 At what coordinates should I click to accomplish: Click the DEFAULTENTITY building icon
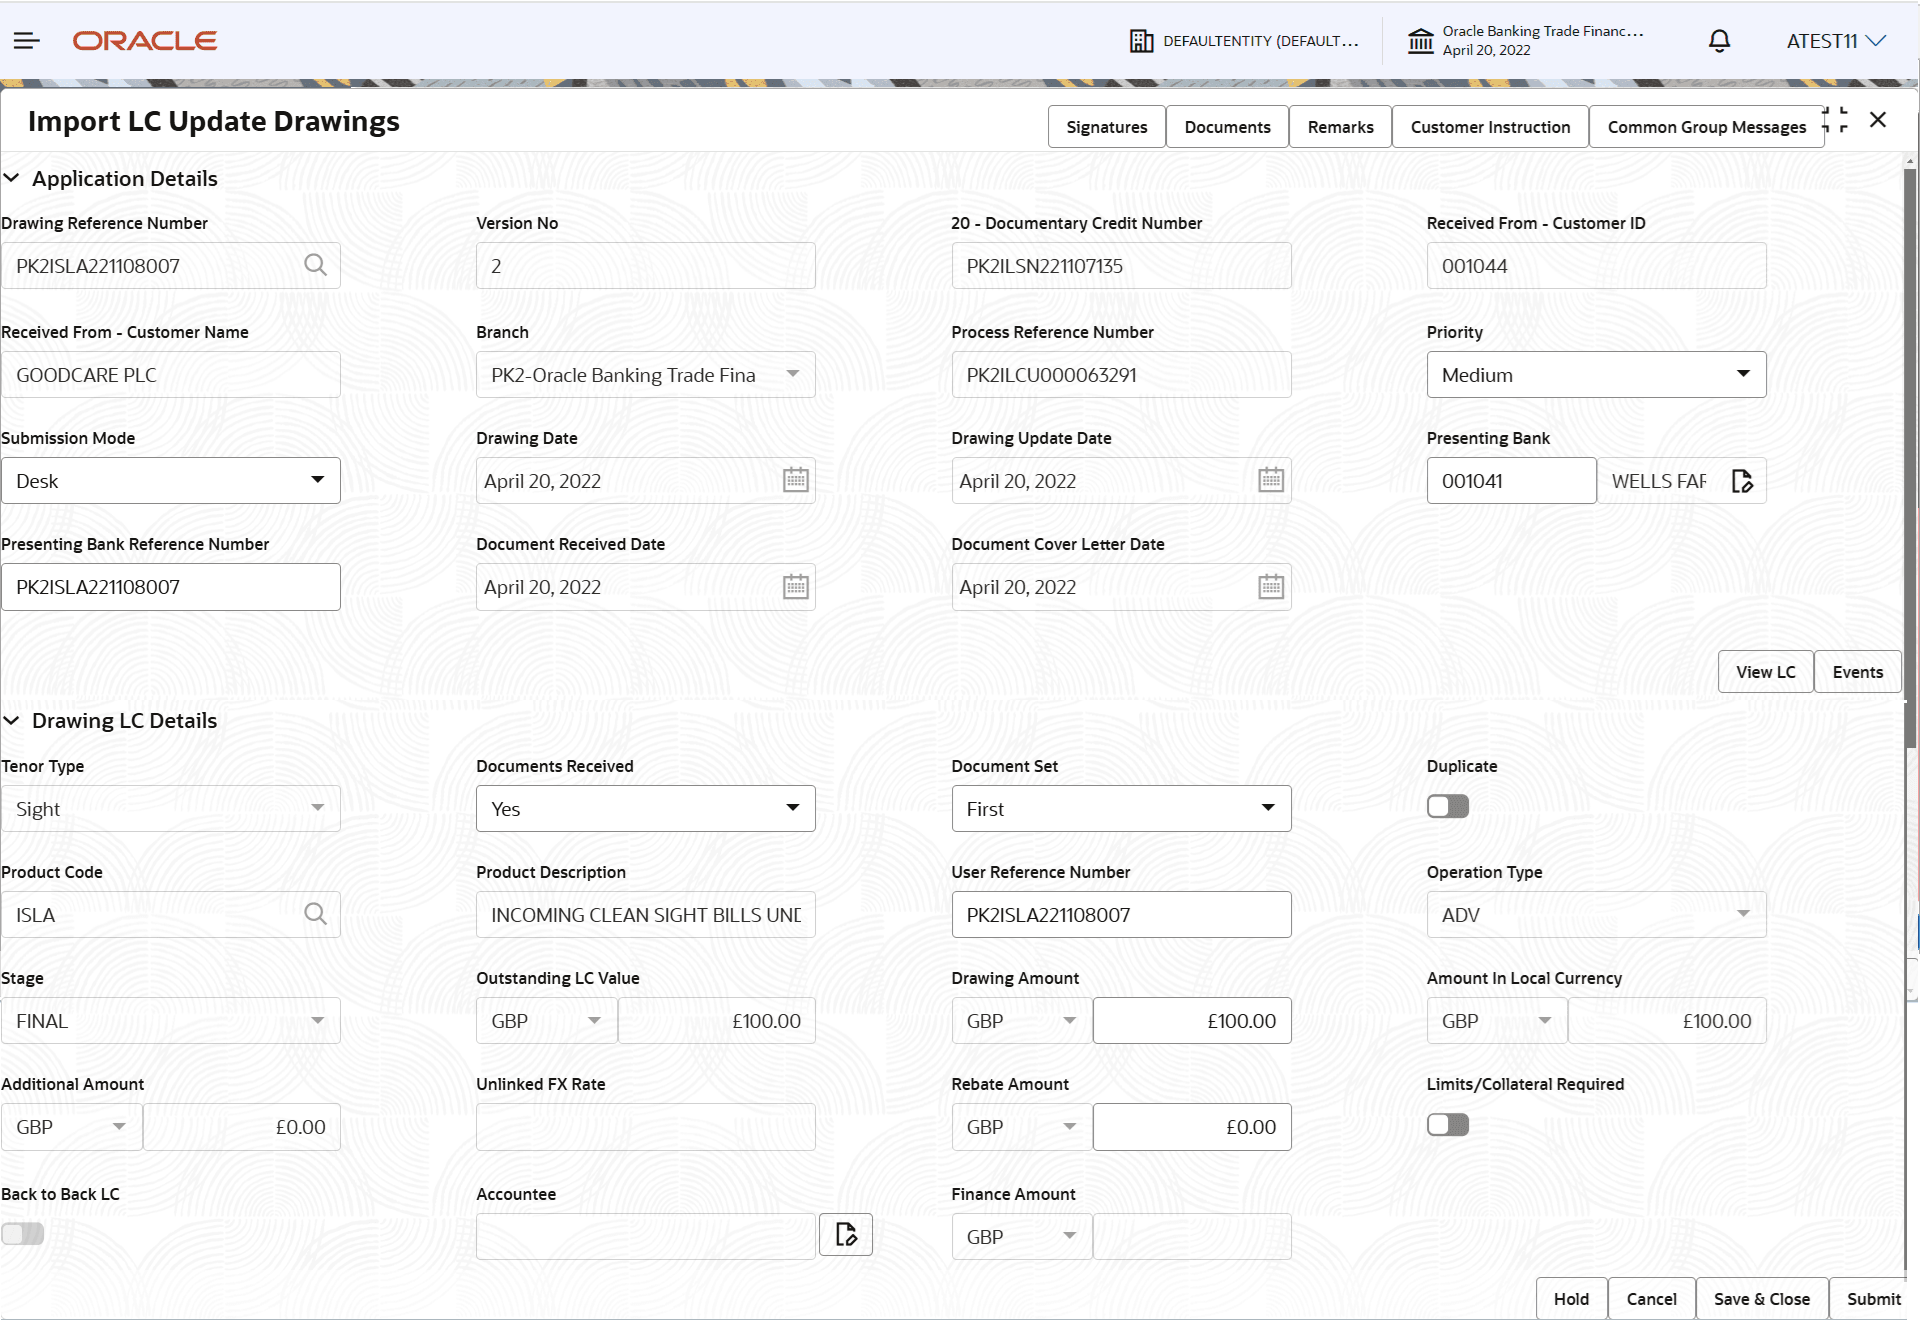click(1140, 40)
